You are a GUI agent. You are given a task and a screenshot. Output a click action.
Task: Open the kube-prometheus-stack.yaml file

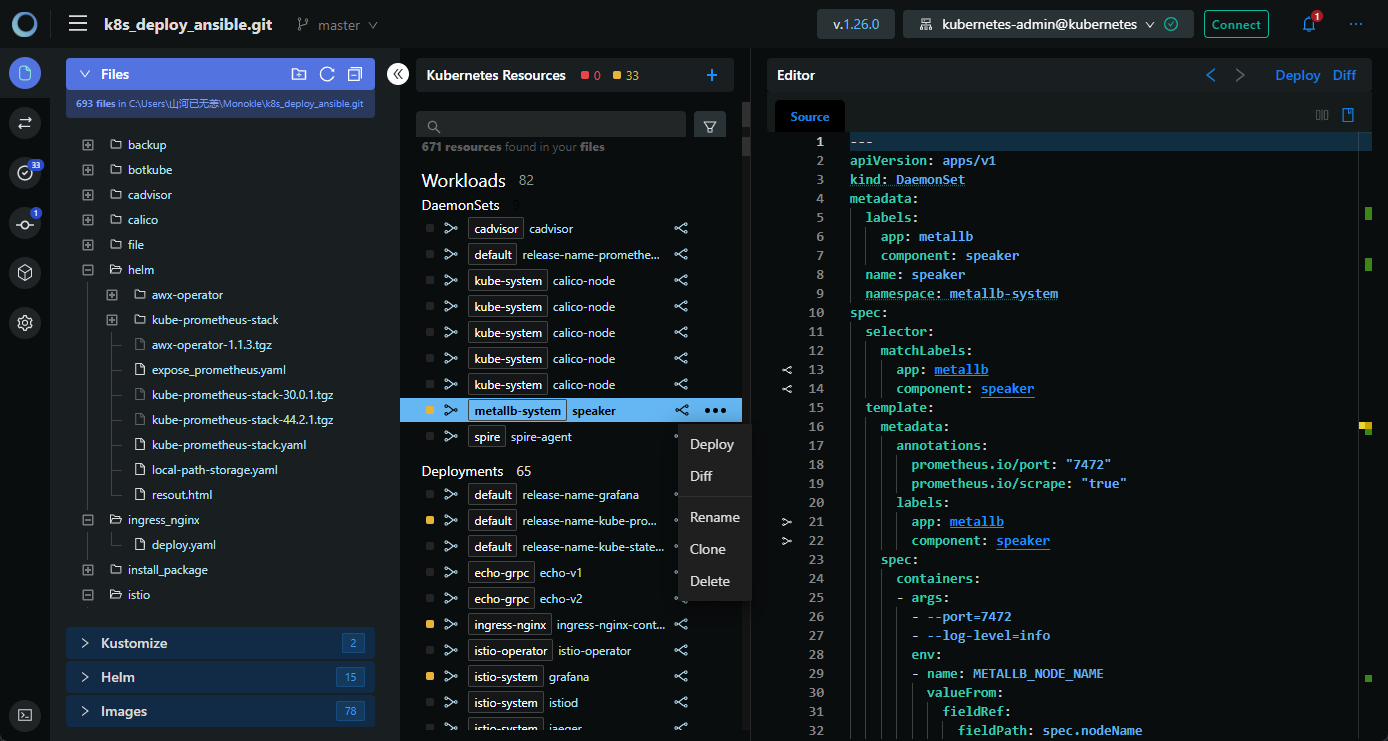click(x=229, y=445)
